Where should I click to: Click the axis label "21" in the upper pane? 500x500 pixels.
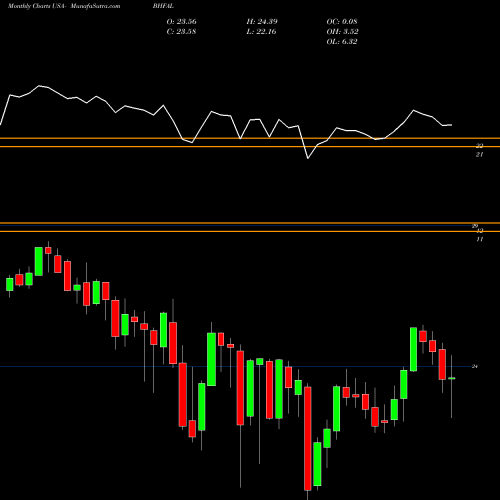[x=479, y=155]
